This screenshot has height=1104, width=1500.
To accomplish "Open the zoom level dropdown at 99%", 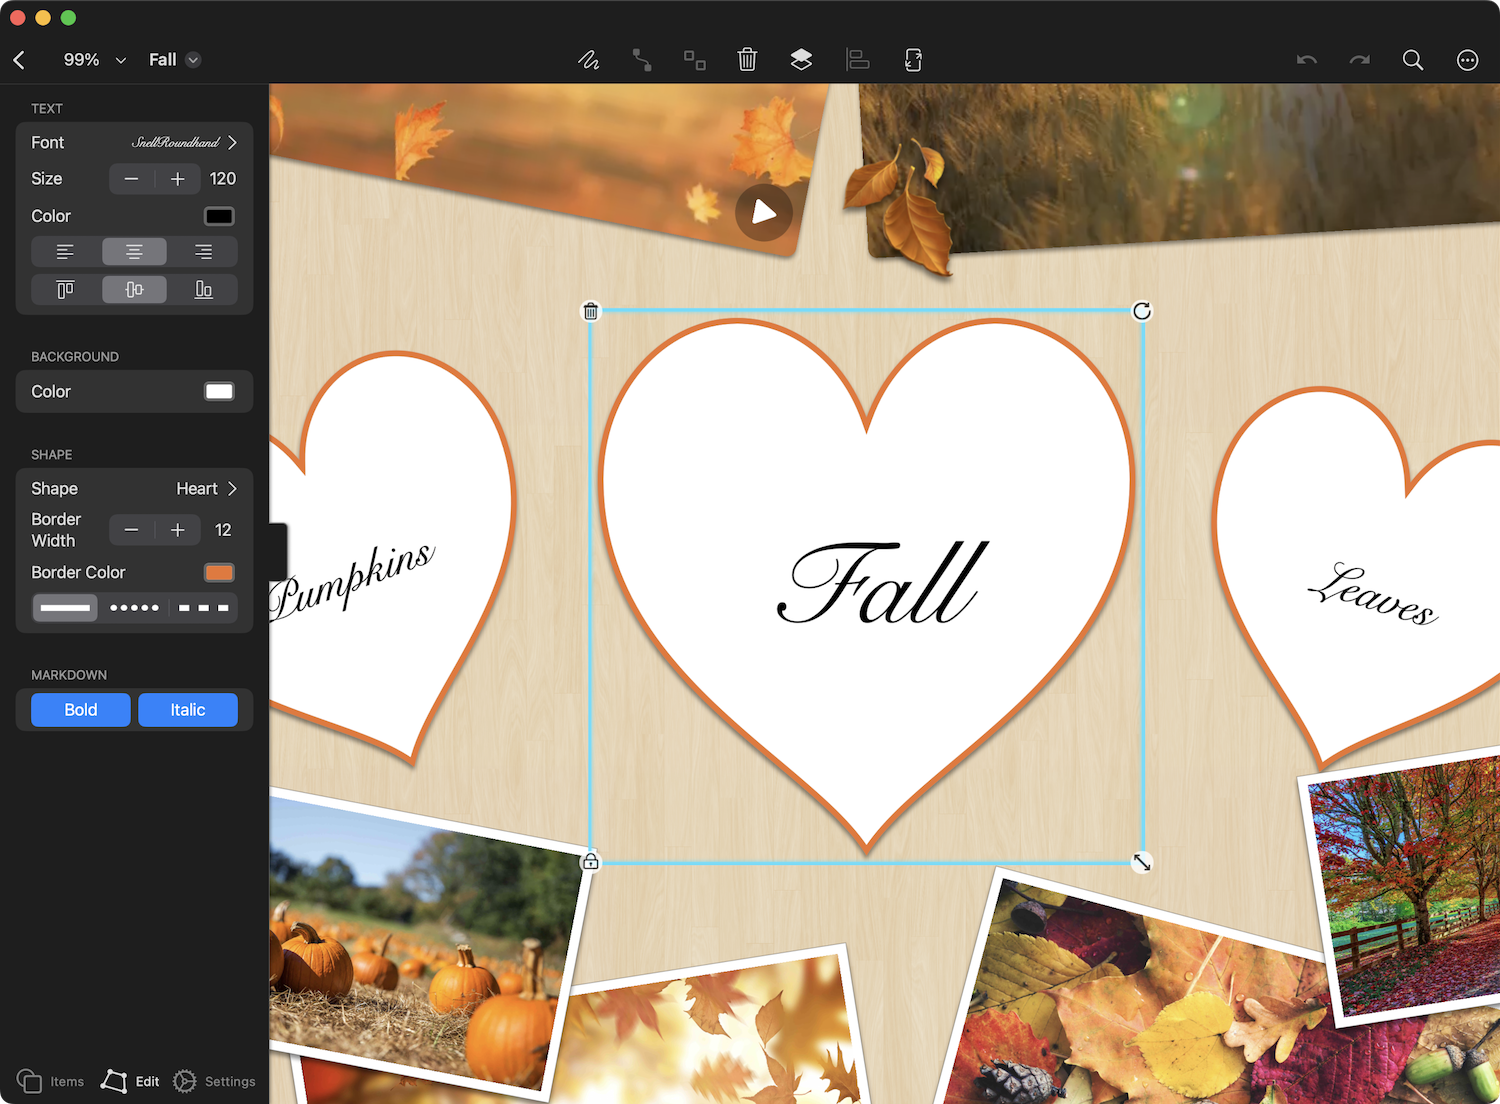I will (95, 60).
